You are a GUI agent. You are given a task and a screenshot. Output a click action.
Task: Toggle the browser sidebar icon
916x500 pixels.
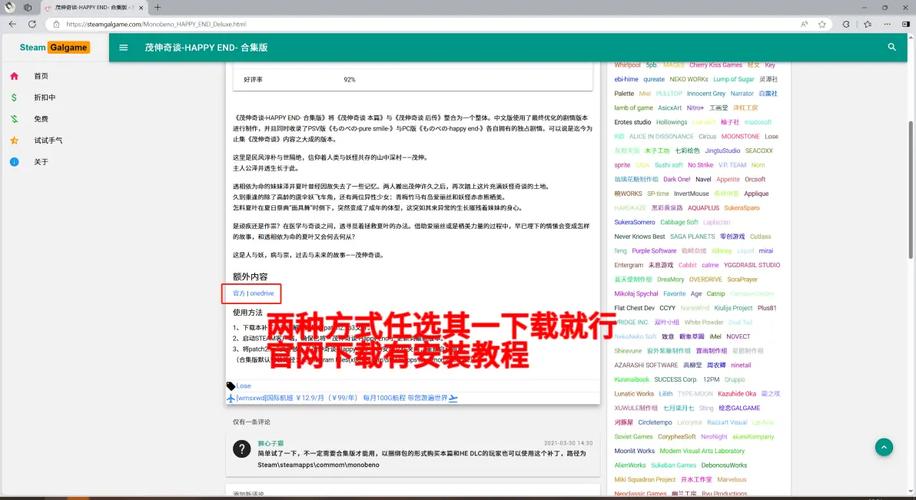(906, 24)
